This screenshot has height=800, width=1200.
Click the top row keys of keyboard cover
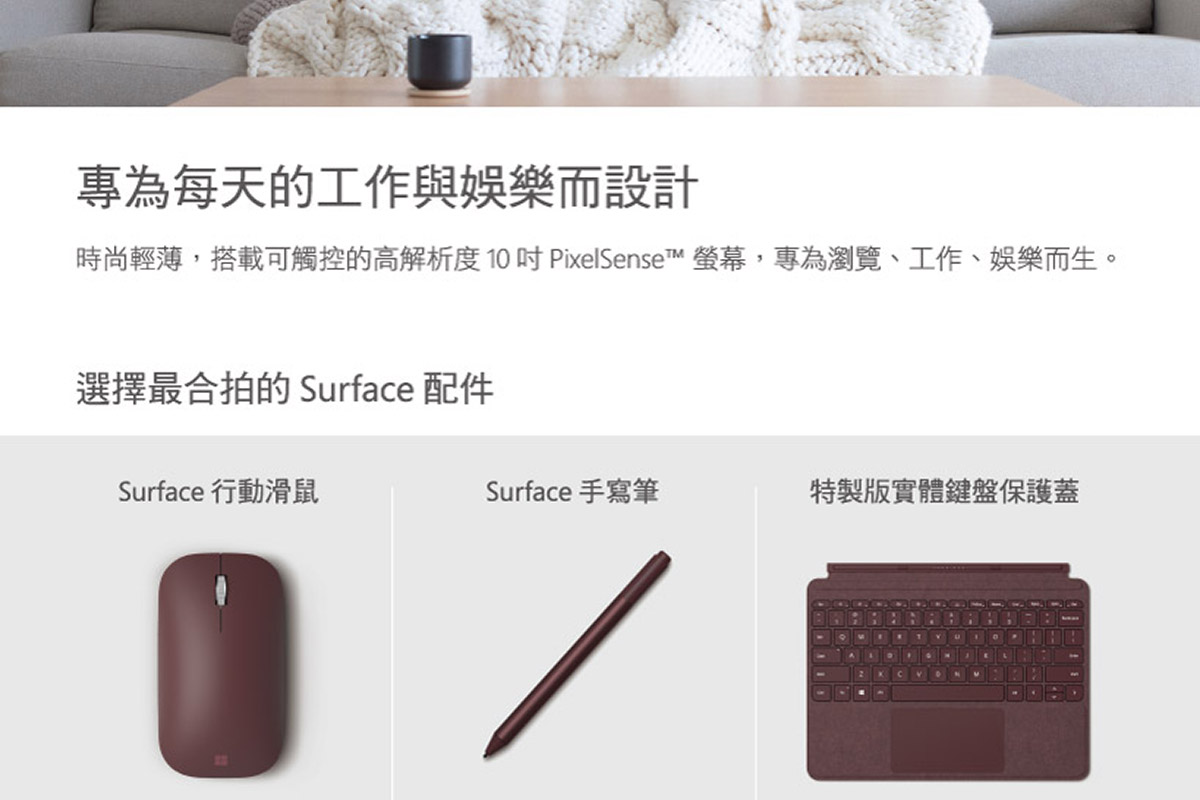coord(947,604)
